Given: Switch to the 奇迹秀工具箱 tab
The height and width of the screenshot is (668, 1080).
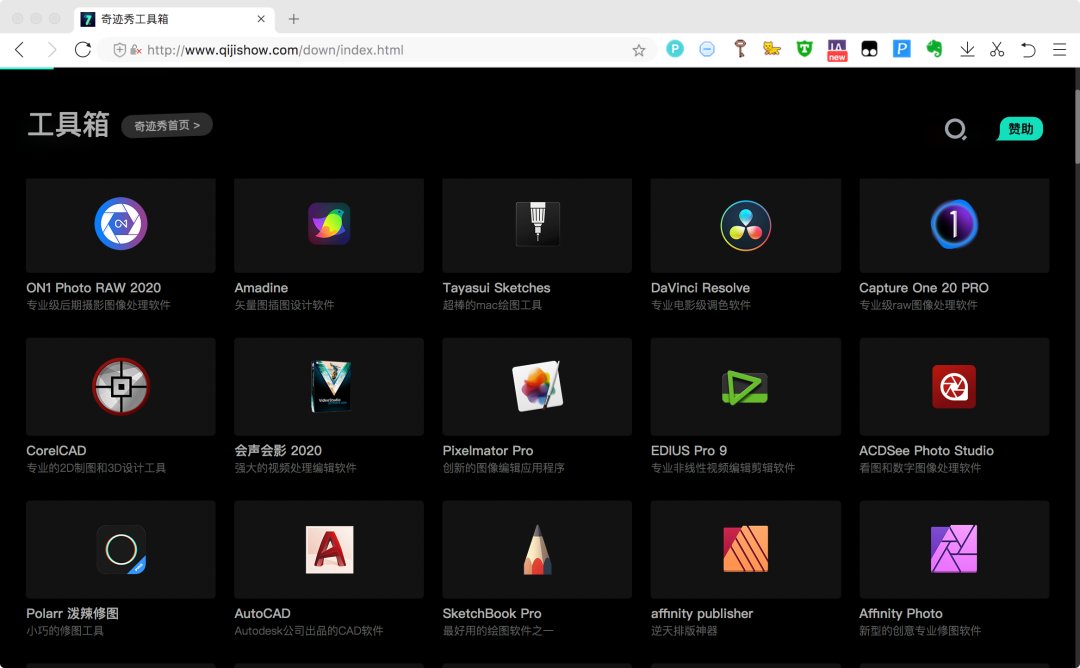Looking at the screenshot, I should (170, 19).
